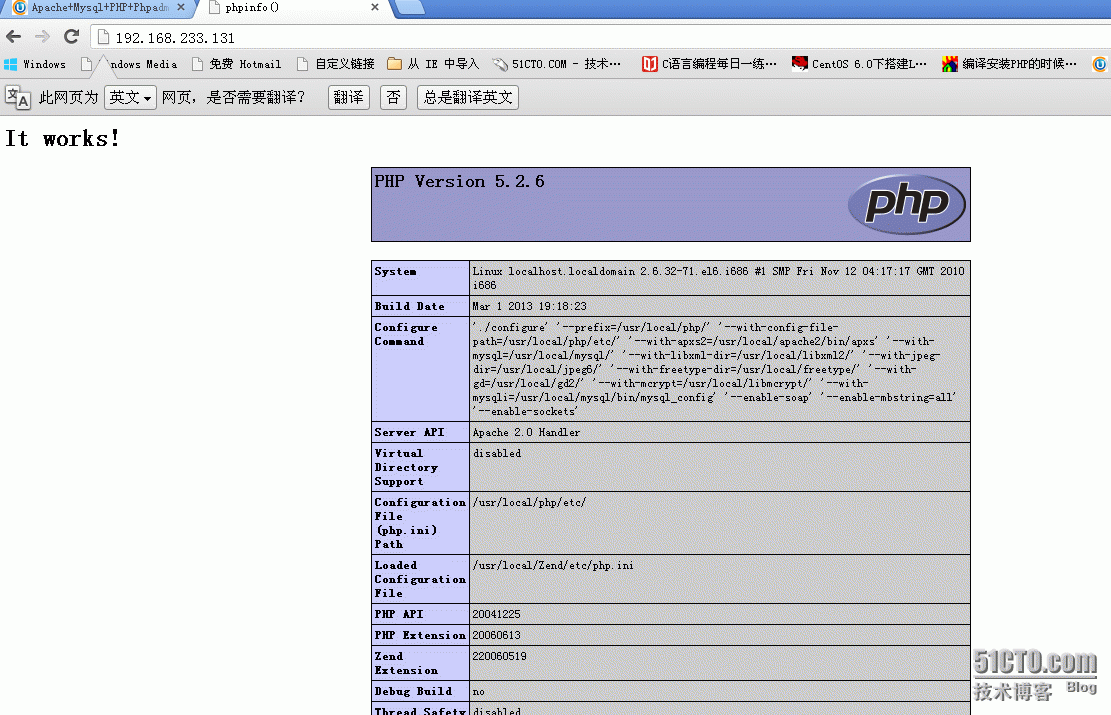Click the '/usr/local/php/etc/' path value
This screenshot has height=715, width=1111.
coord(529,502)
